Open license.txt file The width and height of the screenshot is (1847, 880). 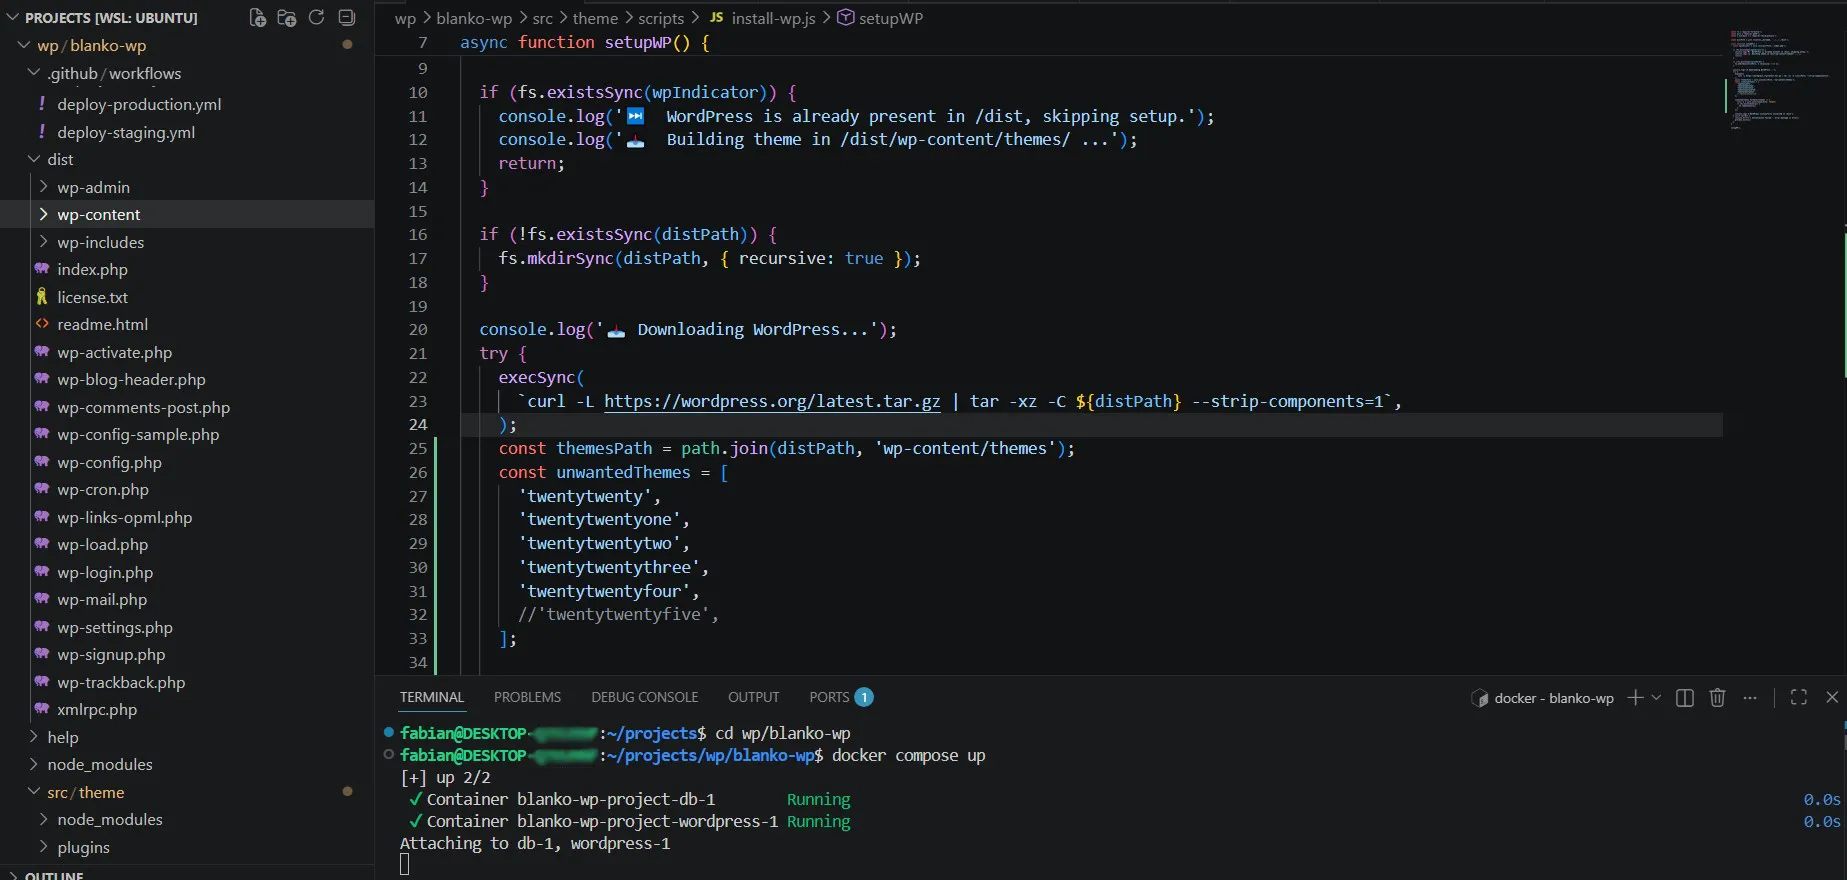coord(92,297)
